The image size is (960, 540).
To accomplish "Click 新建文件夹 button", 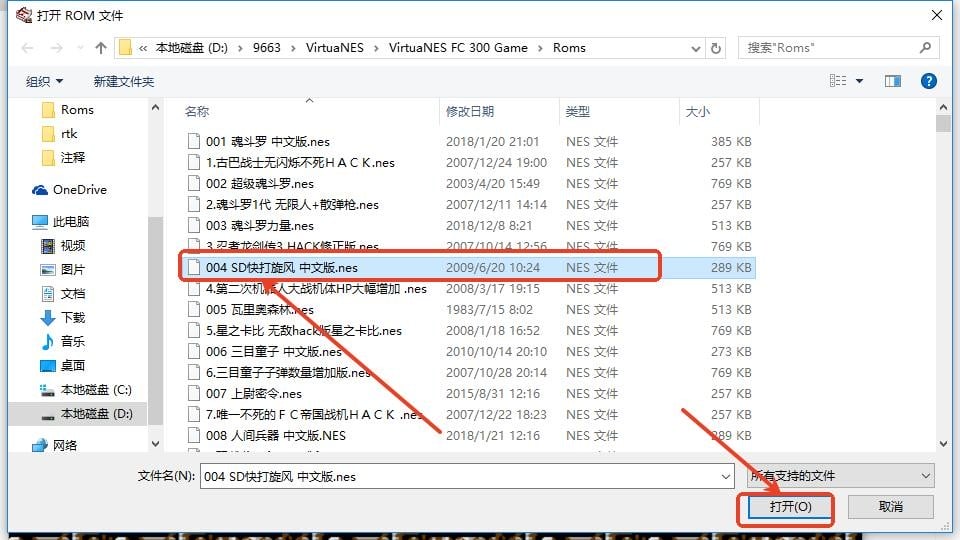I will coord(124,81).
